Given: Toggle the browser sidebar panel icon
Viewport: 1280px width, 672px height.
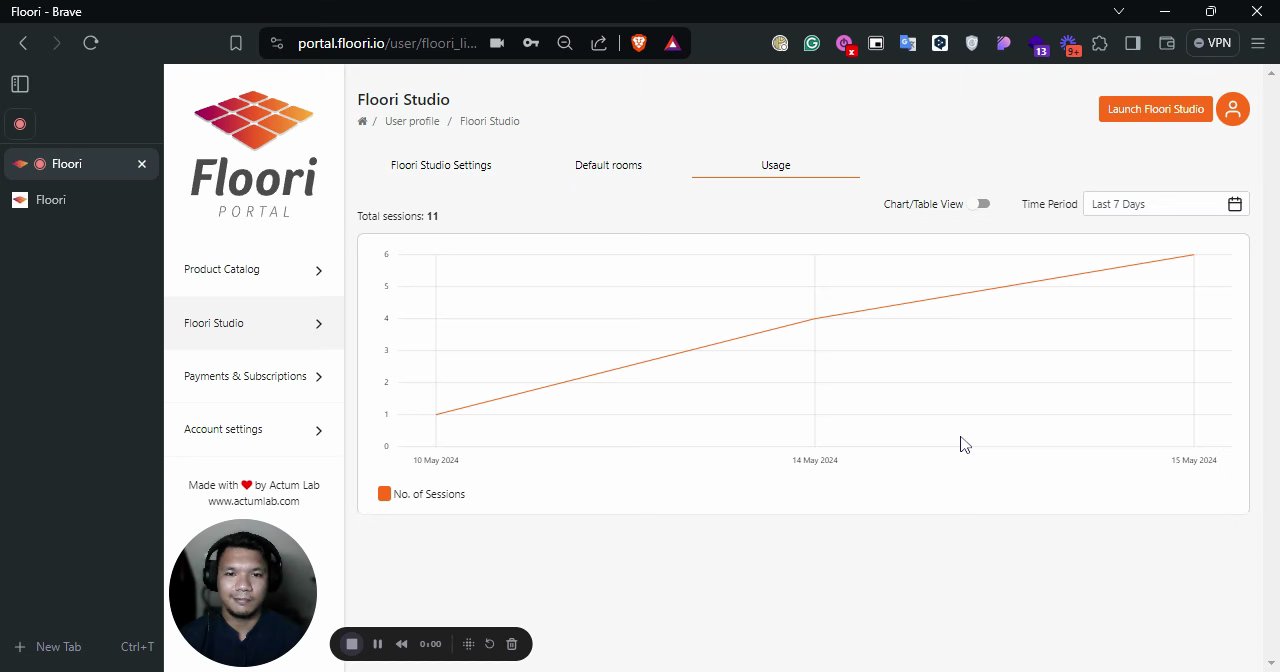Looking at the screenshot, I should [x=1133, y=43].
